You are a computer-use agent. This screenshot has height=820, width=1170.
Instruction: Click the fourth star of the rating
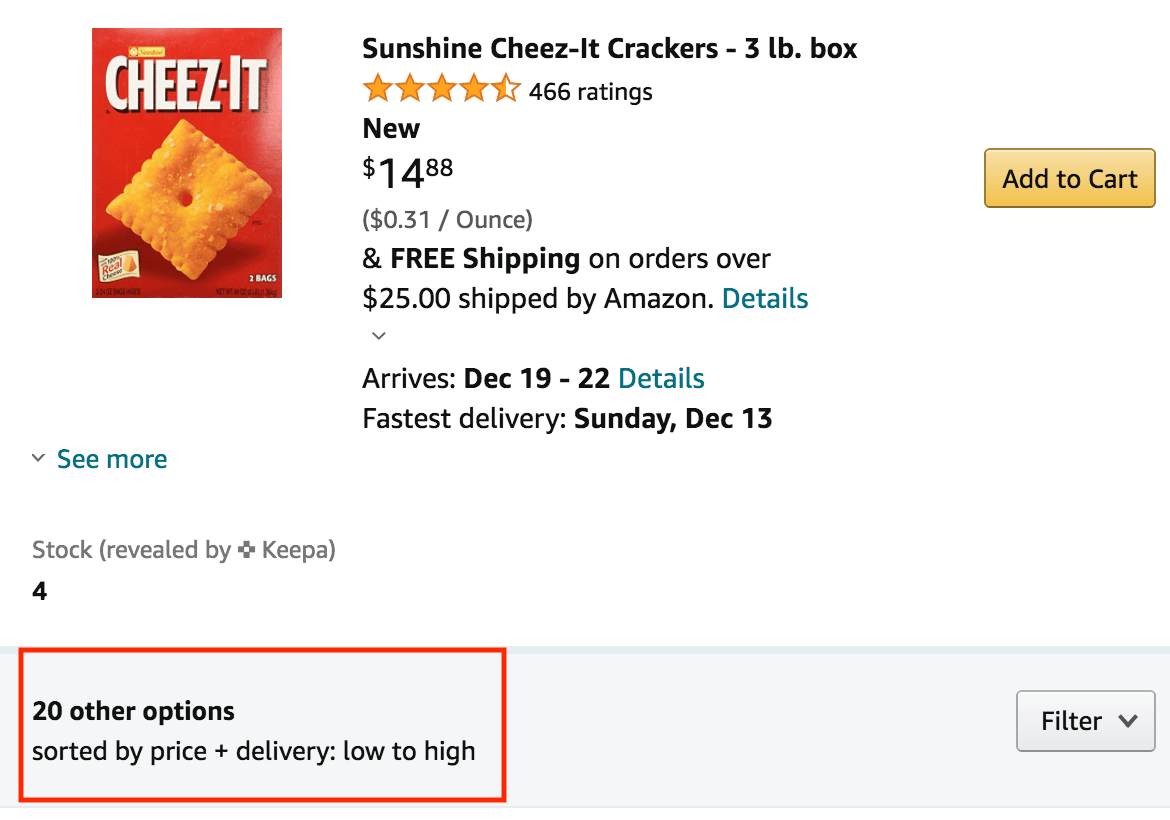(x=473, y=89)
